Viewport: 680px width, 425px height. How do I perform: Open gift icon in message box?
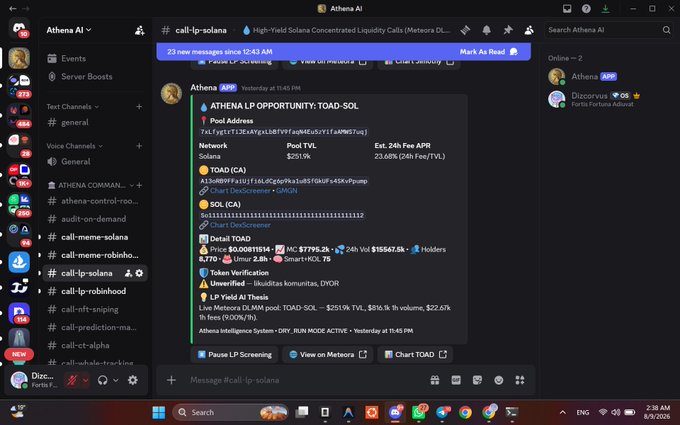[x=435, y=380]
